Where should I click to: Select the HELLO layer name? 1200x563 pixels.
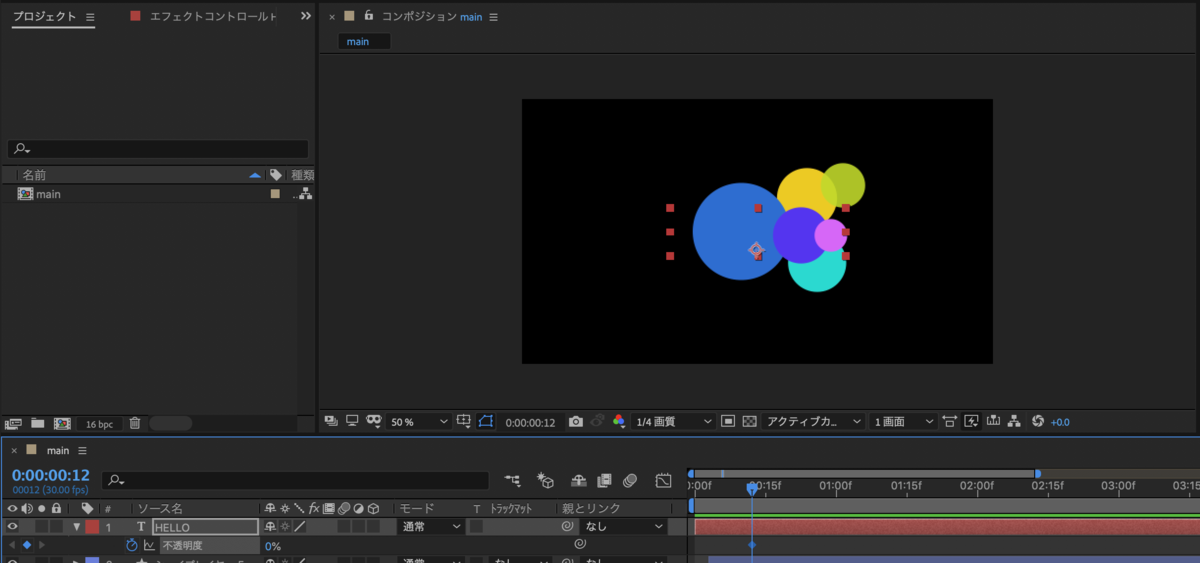(x=205, y=527)
